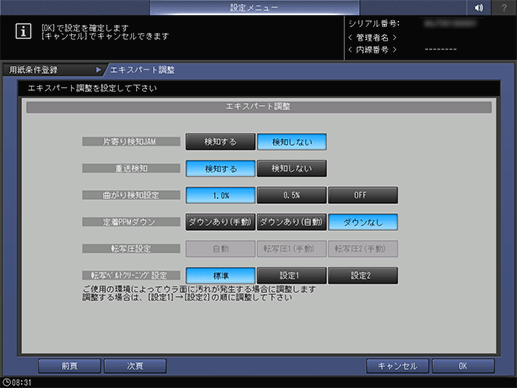Click the 08:31 time display

pos(22,382)
